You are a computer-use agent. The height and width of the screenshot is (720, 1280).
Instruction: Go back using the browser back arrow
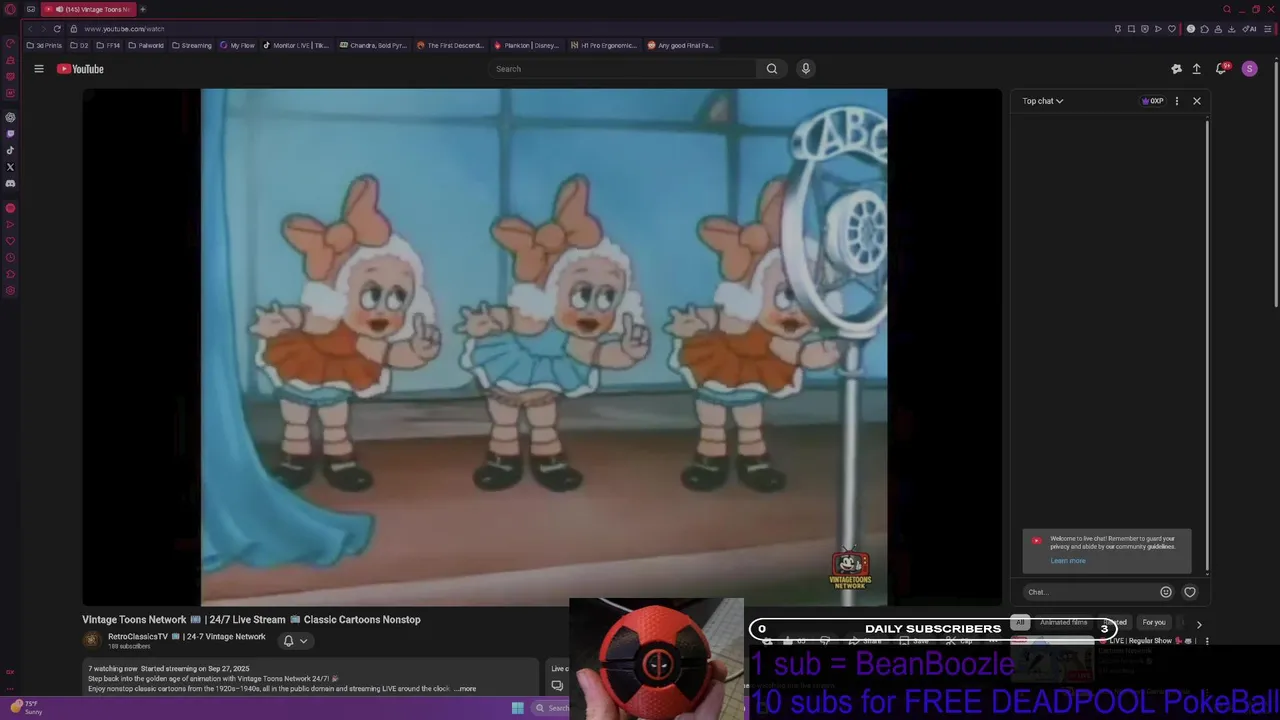29,29
